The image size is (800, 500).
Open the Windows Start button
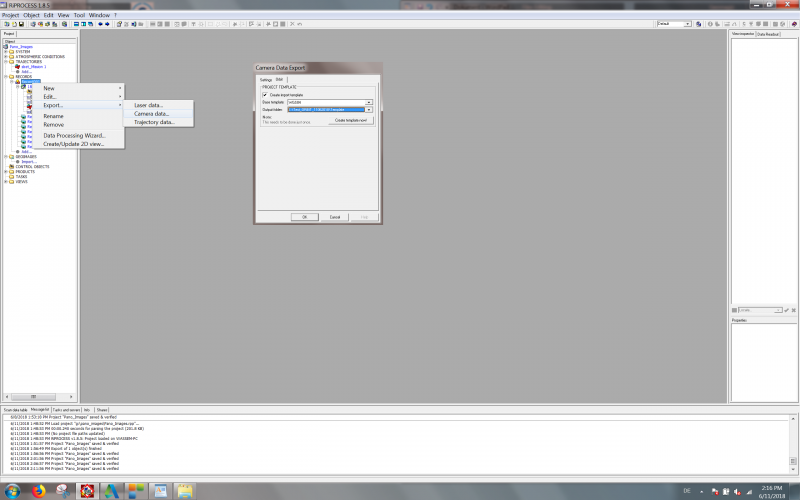point(12,491)
